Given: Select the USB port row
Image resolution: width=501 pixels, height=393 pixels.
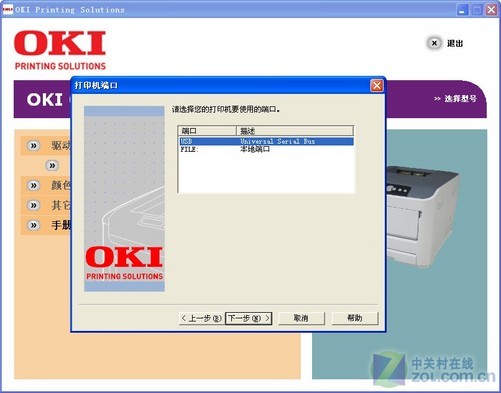Looking at the screenshot, I should pyautogui.click(x=266, y=141).
